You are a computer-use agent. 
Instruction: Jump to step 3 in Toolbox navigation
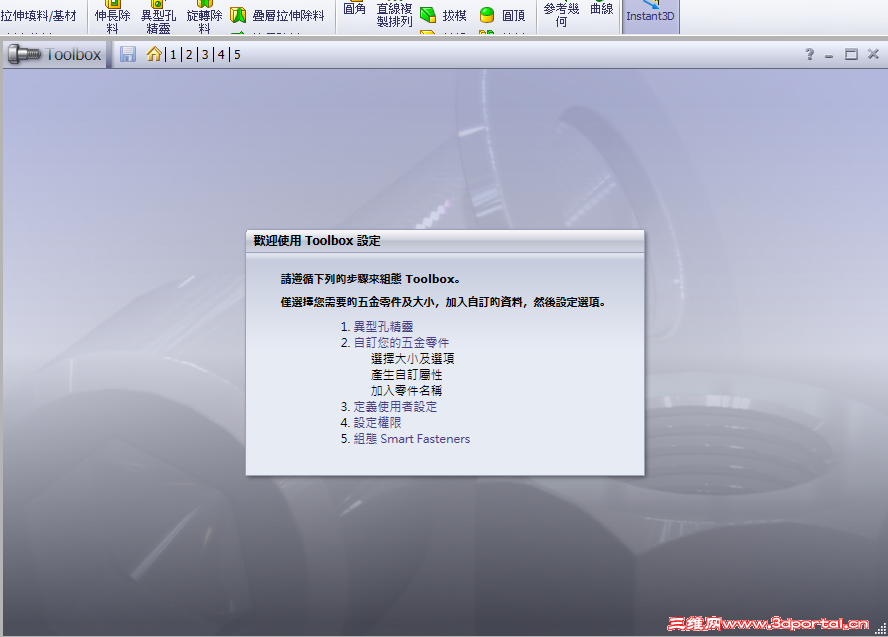coord(205,54)
